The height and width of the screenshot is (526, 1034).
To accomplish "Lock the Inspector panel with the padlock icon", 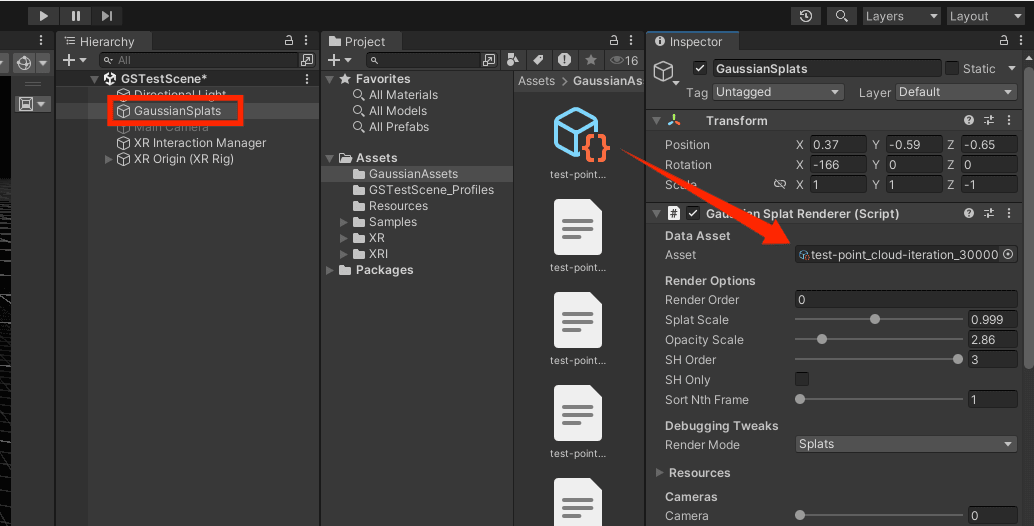I will click(x=1004, y=41).
